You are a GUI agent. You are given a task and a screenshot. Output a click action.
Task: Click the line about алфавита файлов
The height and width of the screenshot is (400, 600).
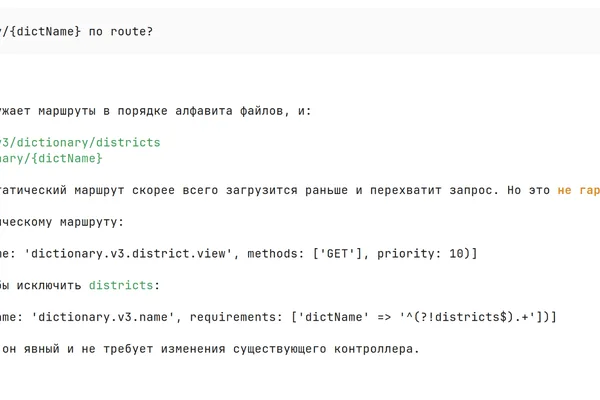coord(156,111)
